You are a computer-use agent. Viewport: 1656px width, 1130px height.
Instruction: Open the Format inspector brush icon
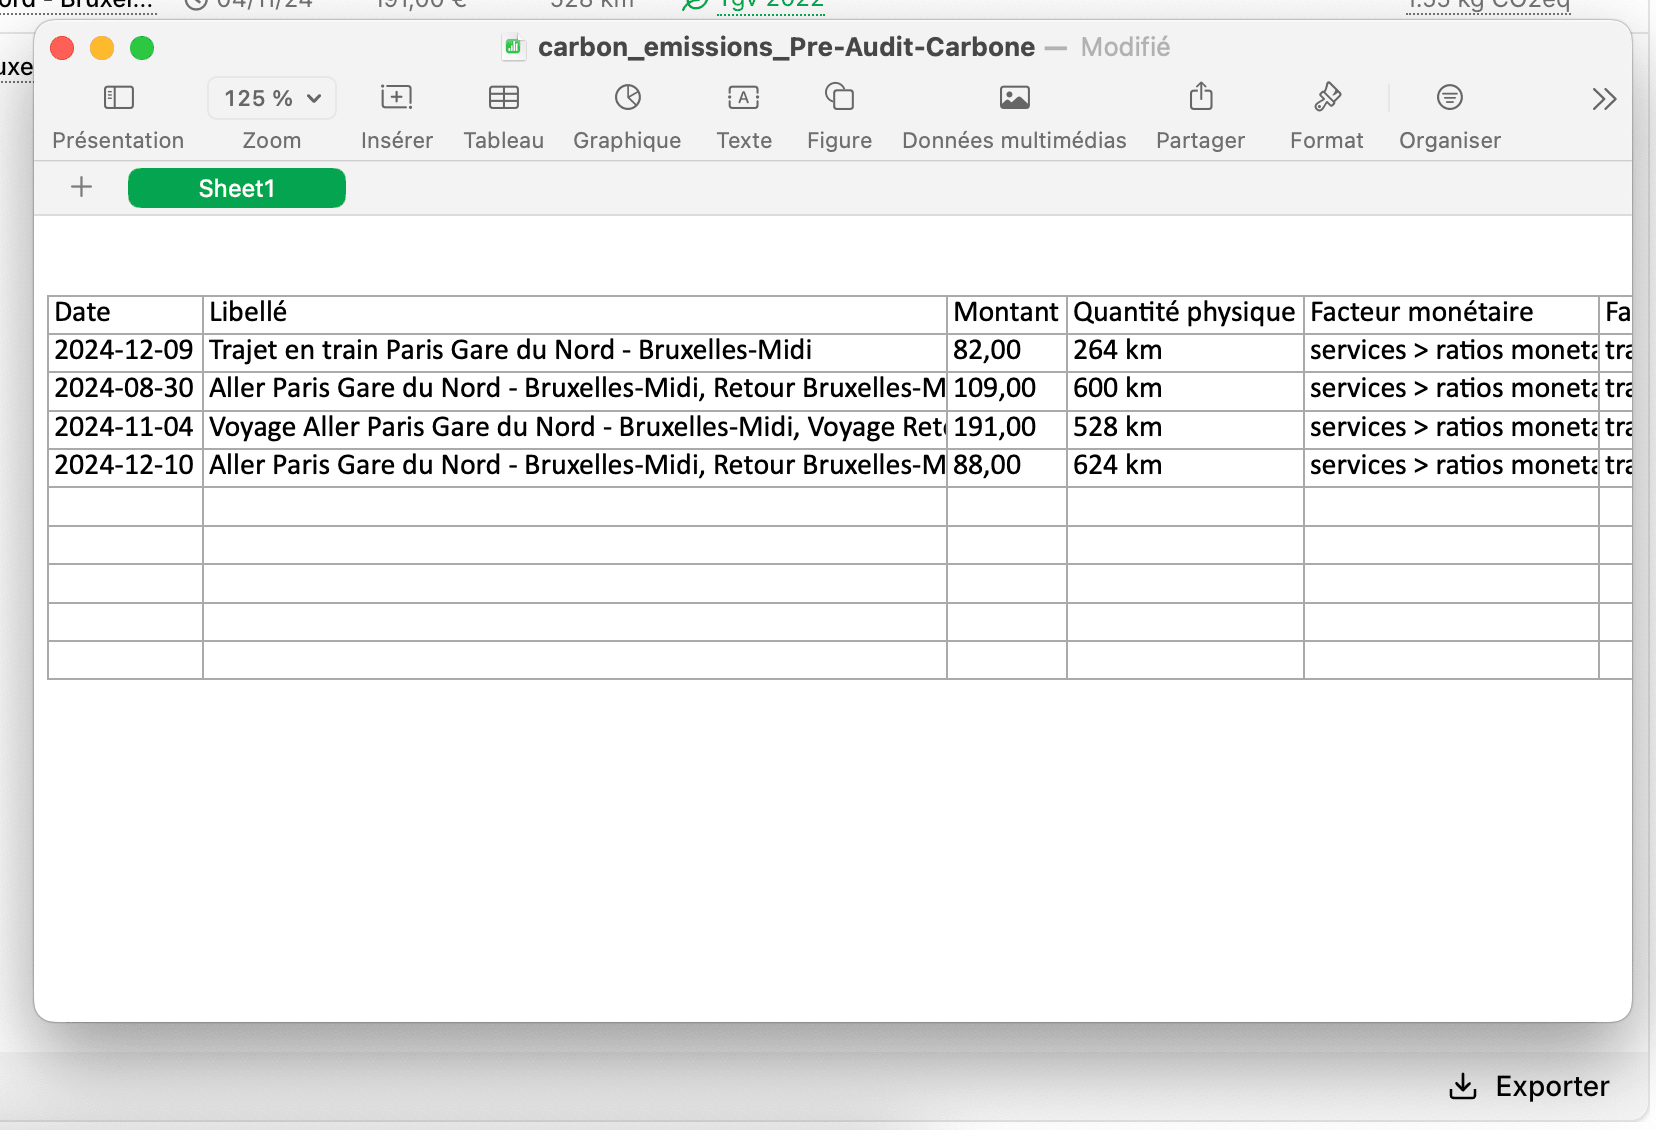1327,97
